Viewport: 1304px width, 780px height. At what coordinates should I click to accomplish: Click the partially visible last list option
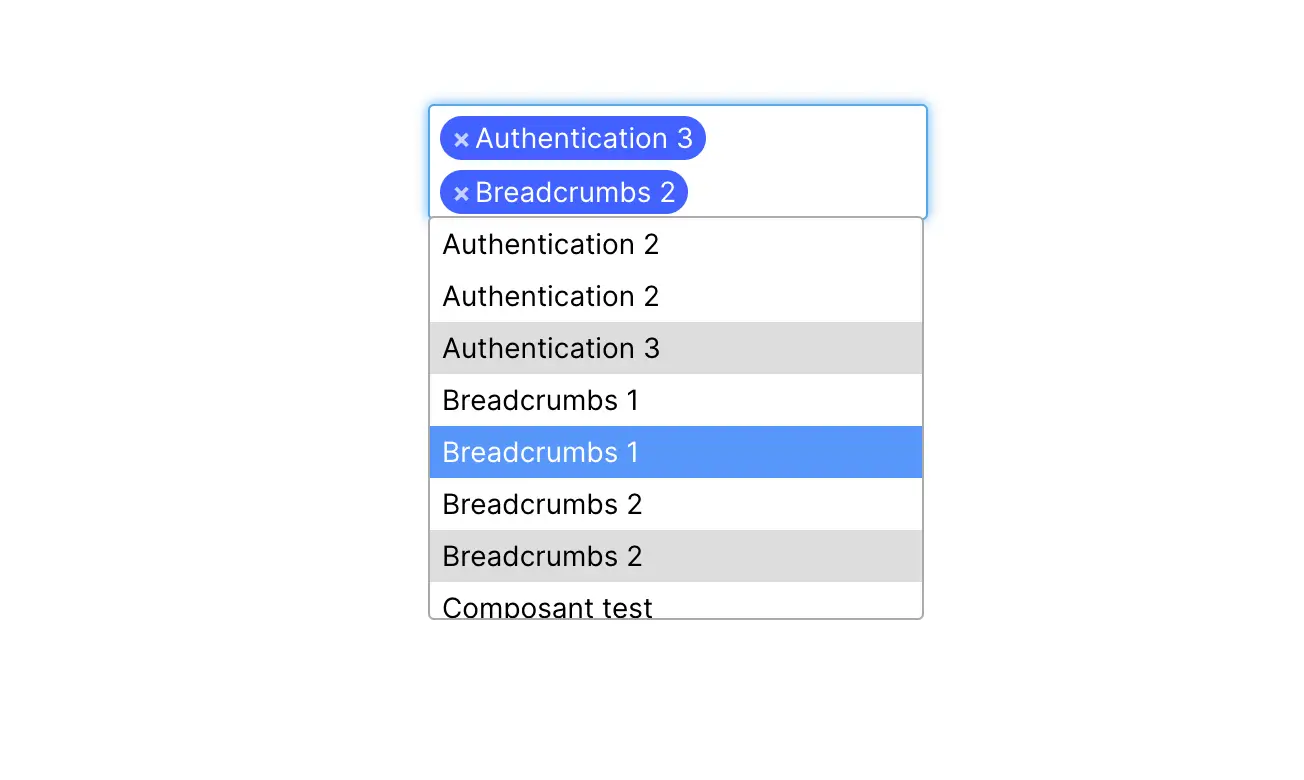(x=676, y=600)
